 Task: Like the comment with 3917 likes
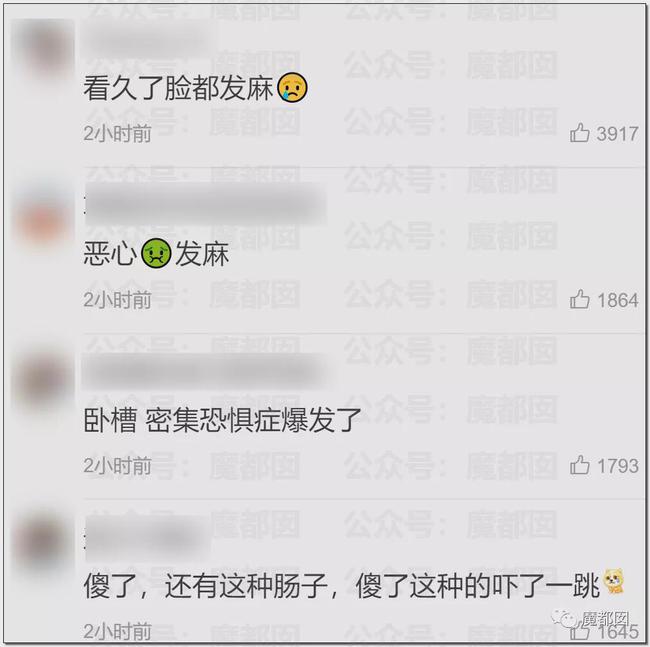[x=580, y=133]
